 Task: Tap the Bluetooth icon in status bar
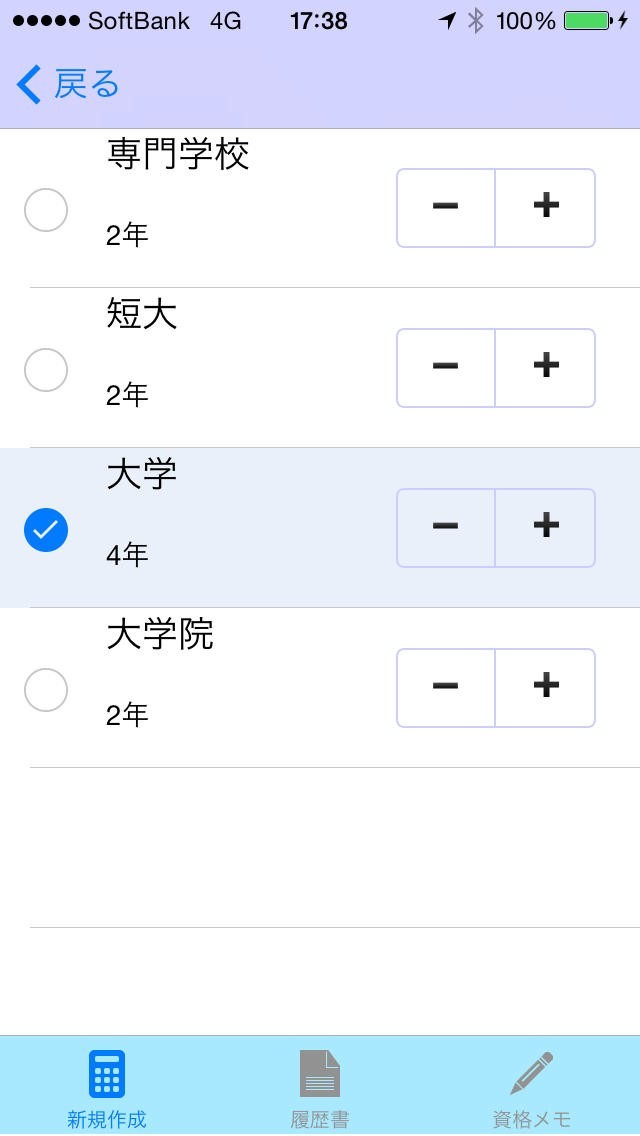point(476,21)
